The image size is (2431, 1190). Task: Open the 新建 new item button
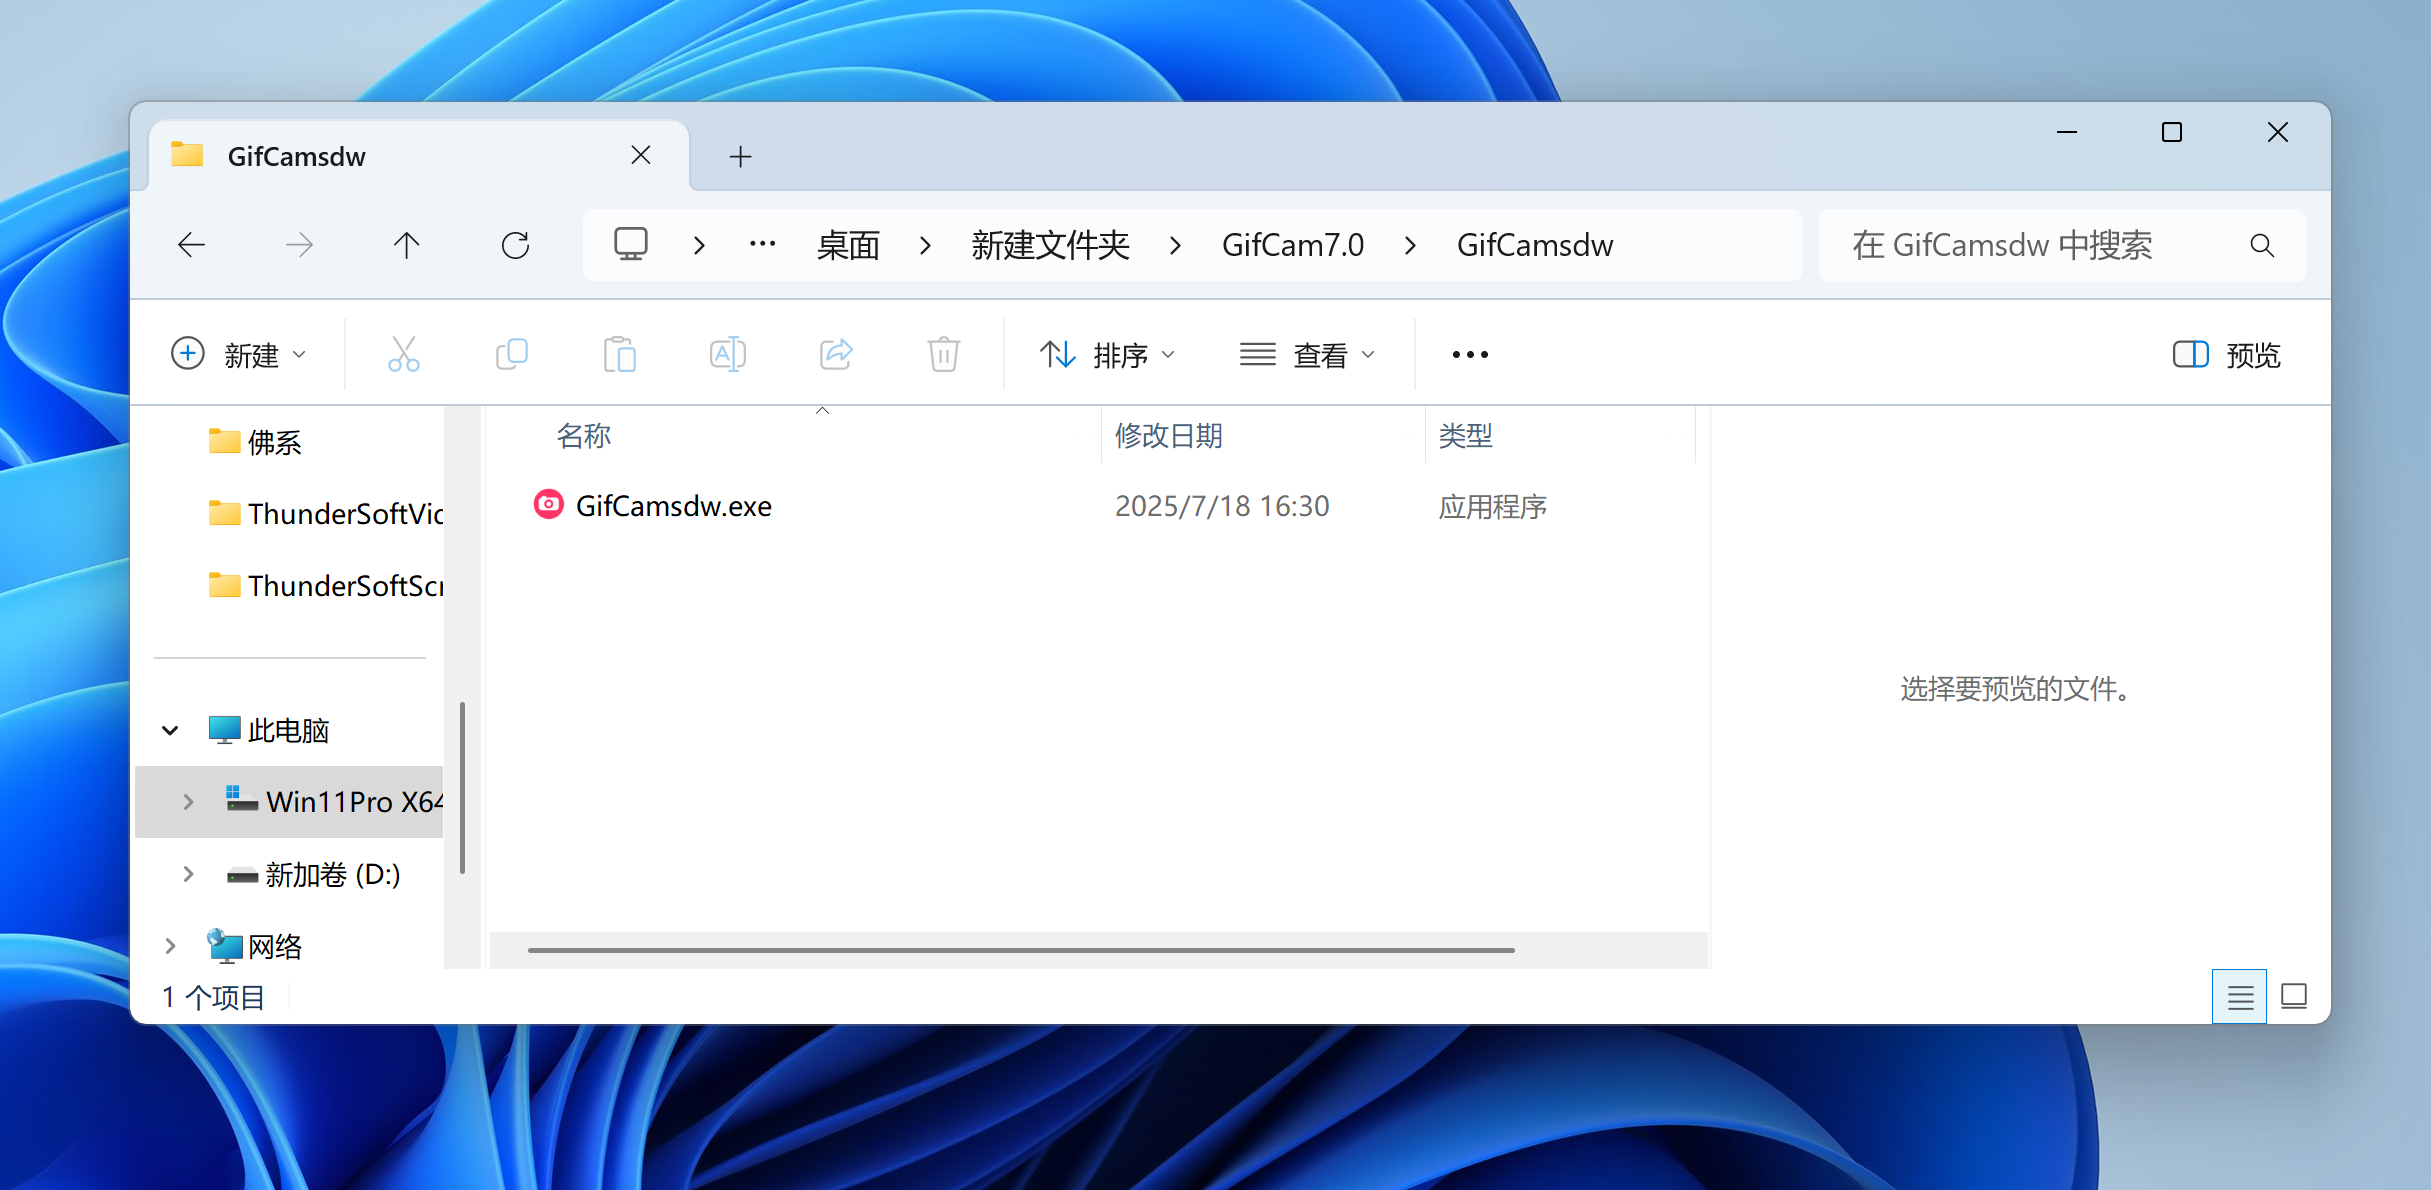pos(238,354)
